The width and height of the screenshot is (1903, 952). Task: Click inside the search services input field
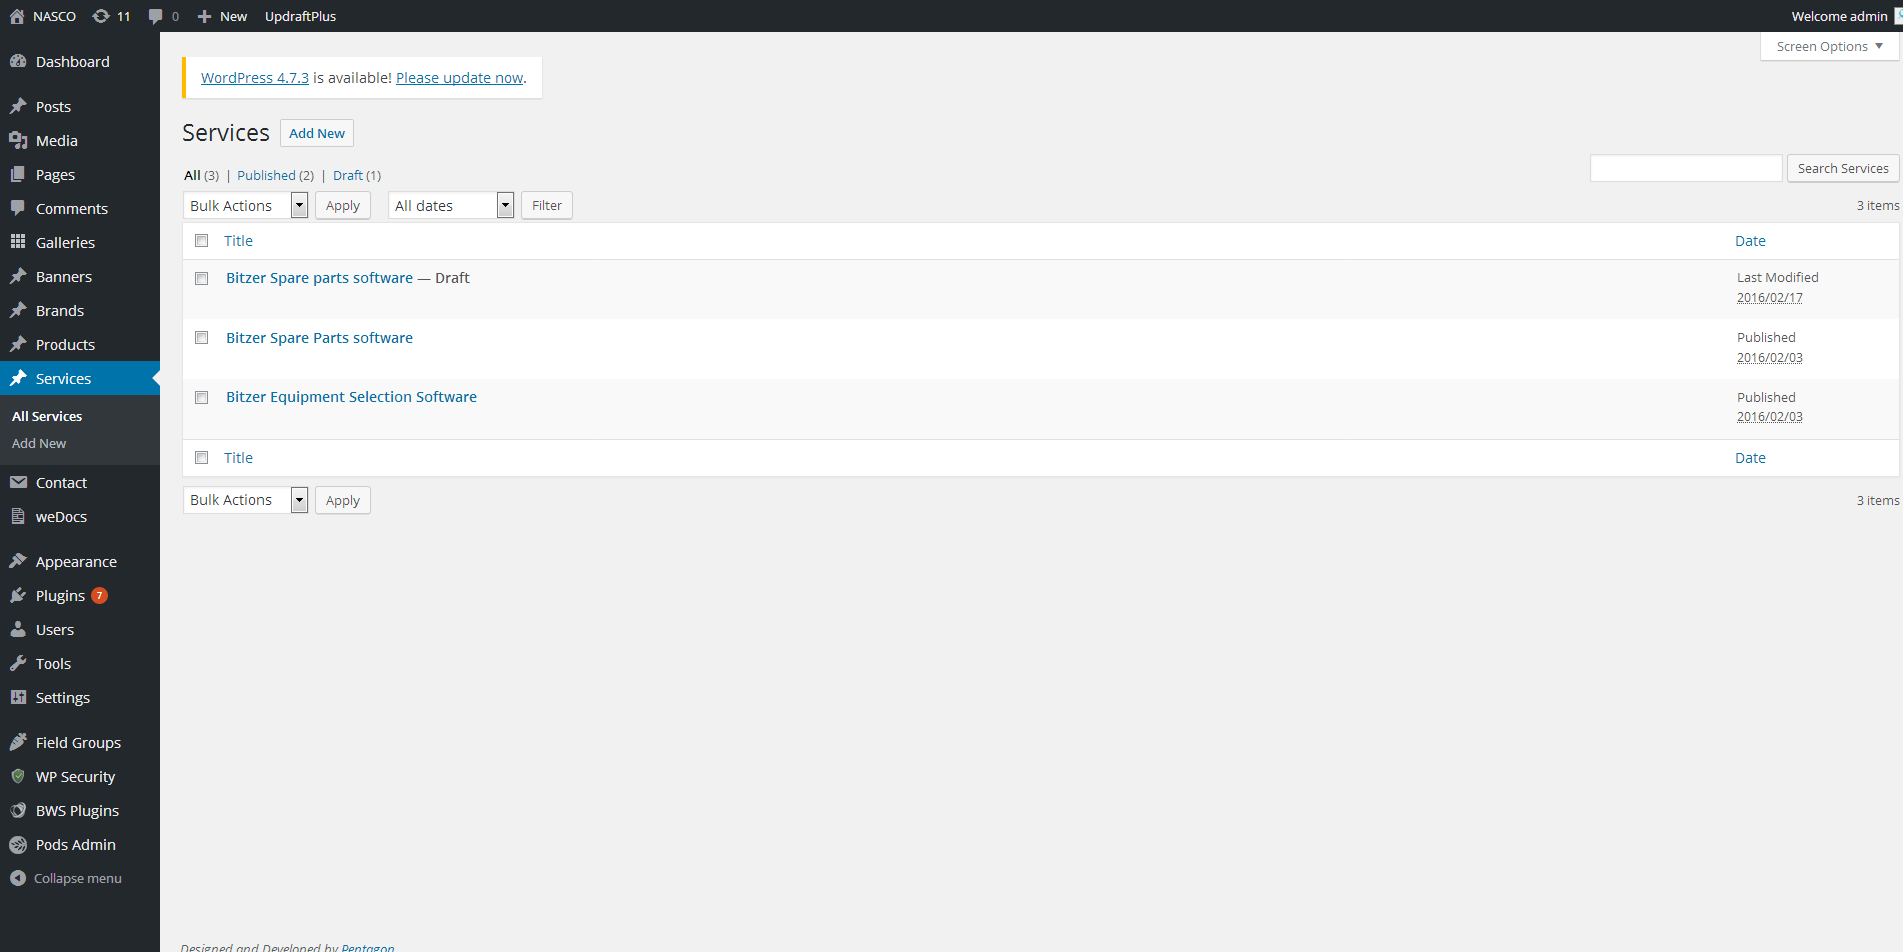tap(1686, 167)
